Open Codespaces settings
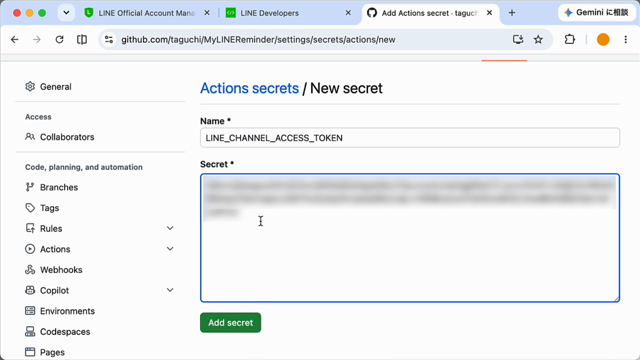This screenshot has height=360, width=640. coord(65,332)
